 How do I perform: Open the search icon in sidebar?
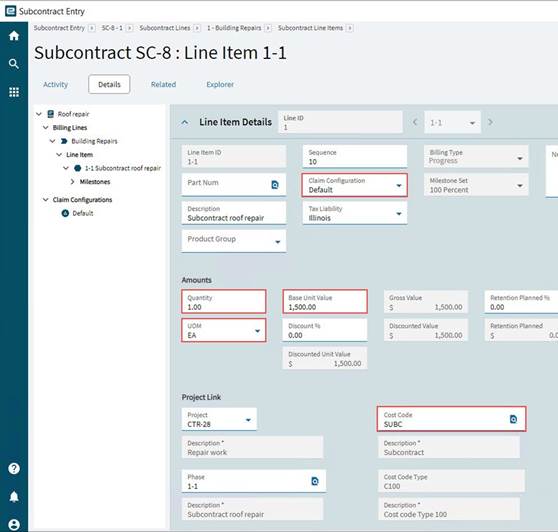point(14,64)
